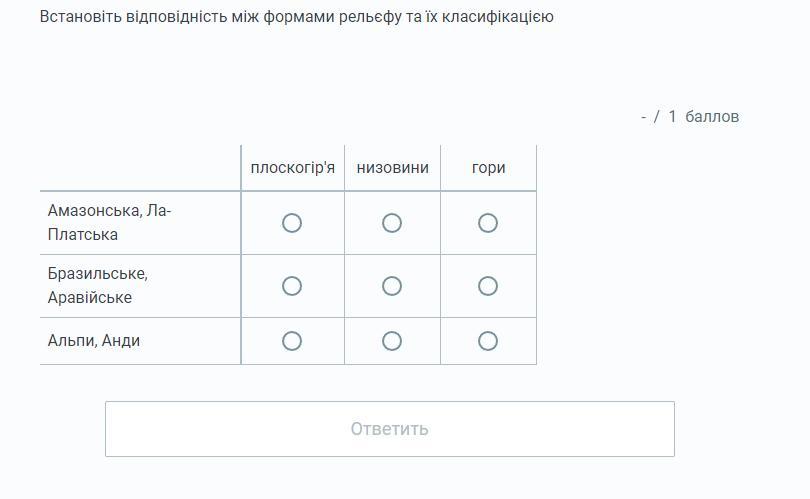
Task: Click the question text about форми рельєфу
Action: point(297,17)
